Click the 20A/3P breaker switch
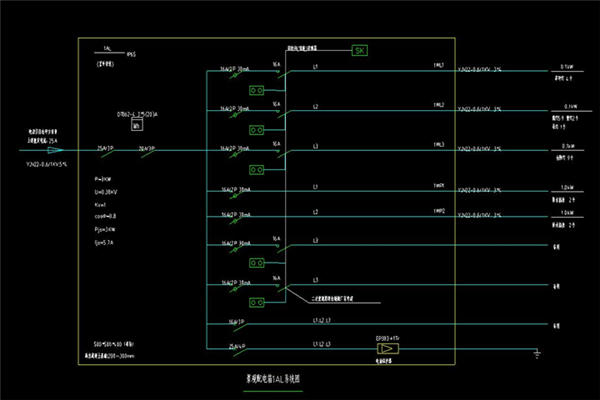 pyautogui.click(x=147, y=152)
